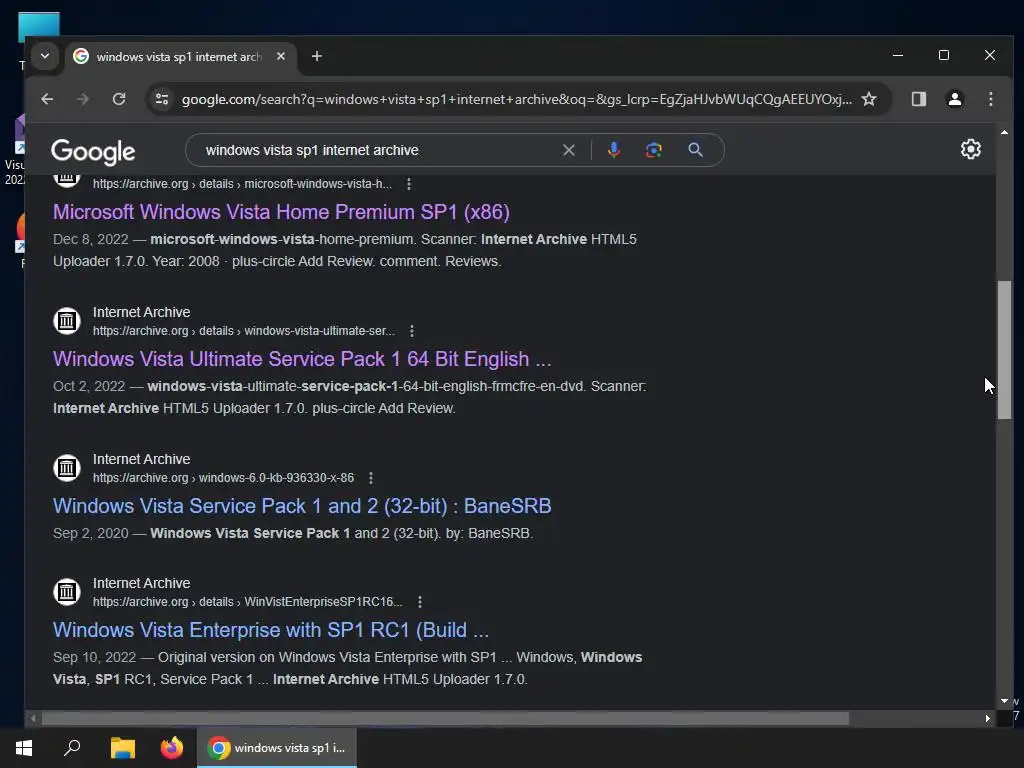Reload the page with refresh icon
This screenshot has height=768, width=1024.
click(119, 99)
